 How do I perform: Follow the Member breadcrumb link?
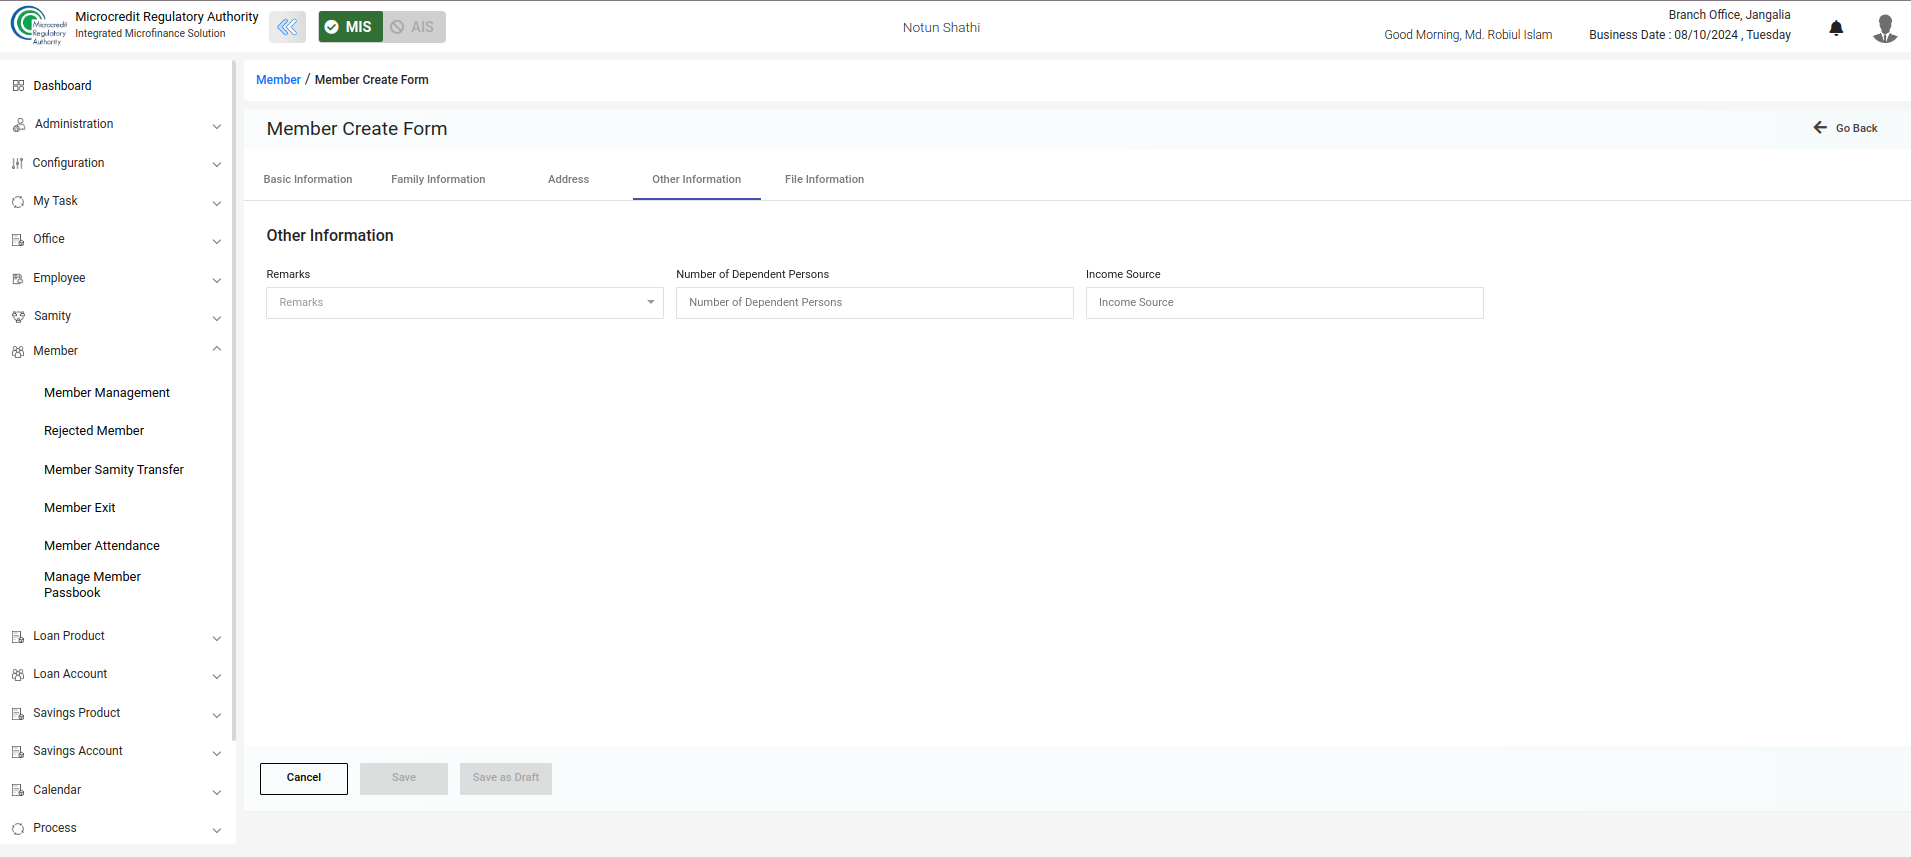(278, 80)
